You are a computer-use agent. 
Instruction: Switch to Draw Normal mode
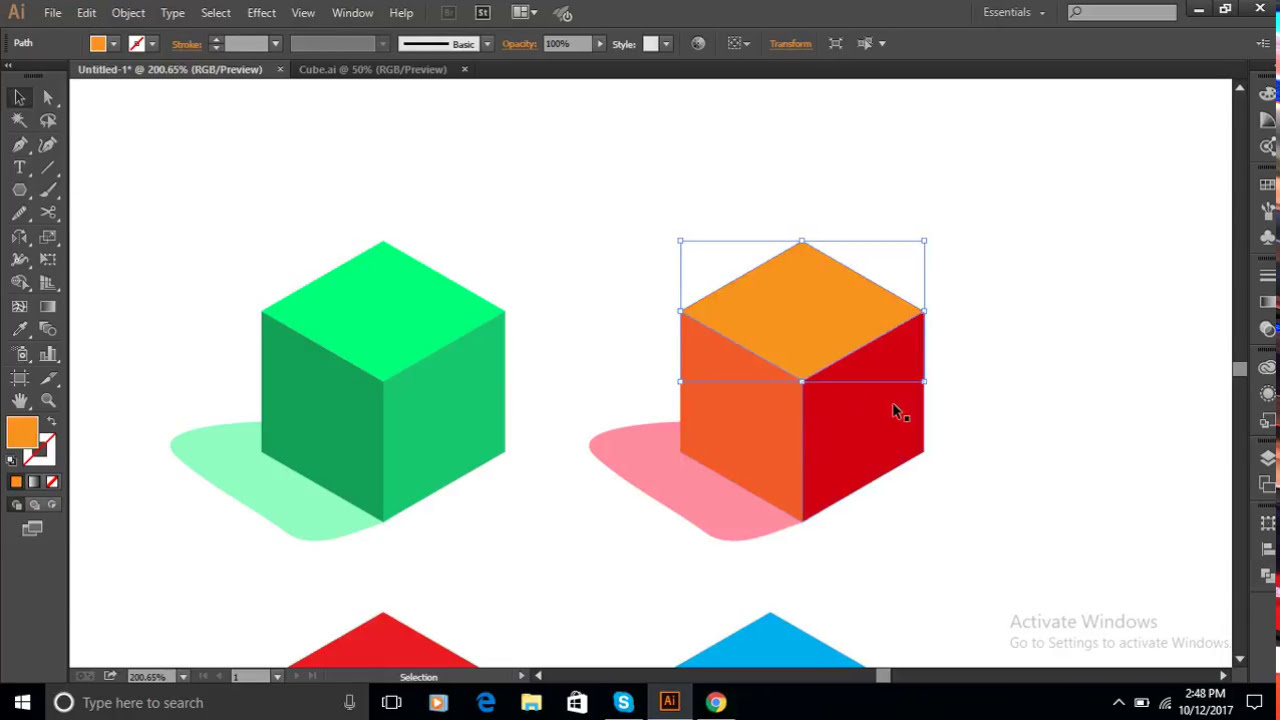coord(17,505)
